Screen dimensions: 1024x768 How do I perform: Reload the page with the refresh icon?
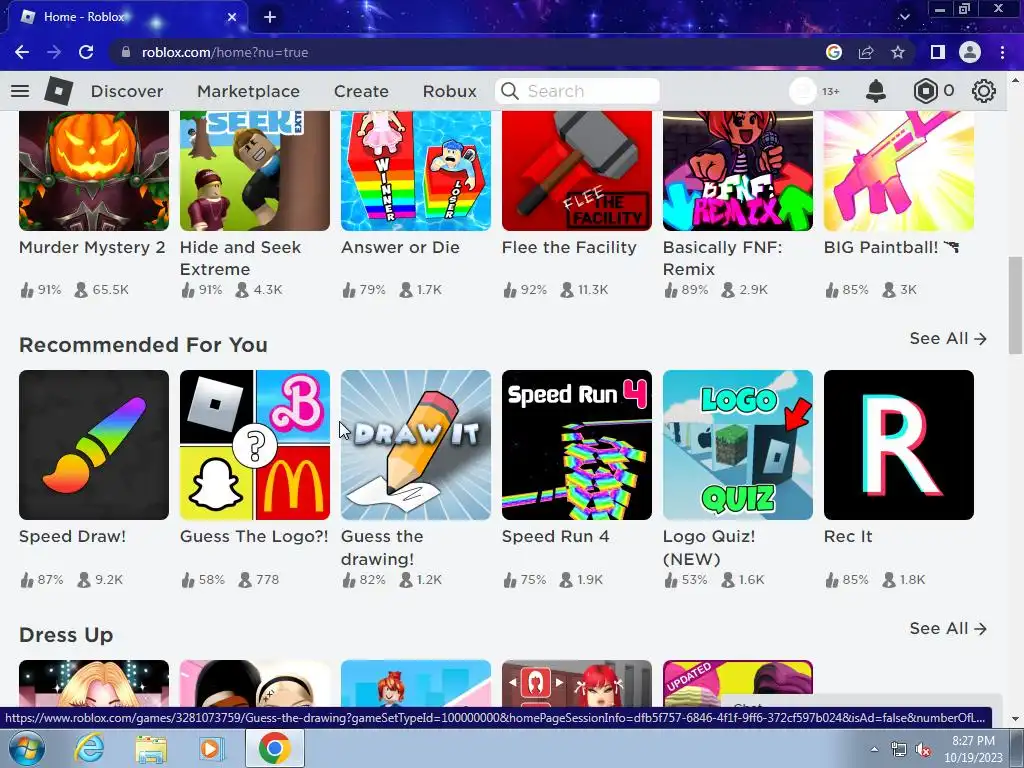pos(86,52)
